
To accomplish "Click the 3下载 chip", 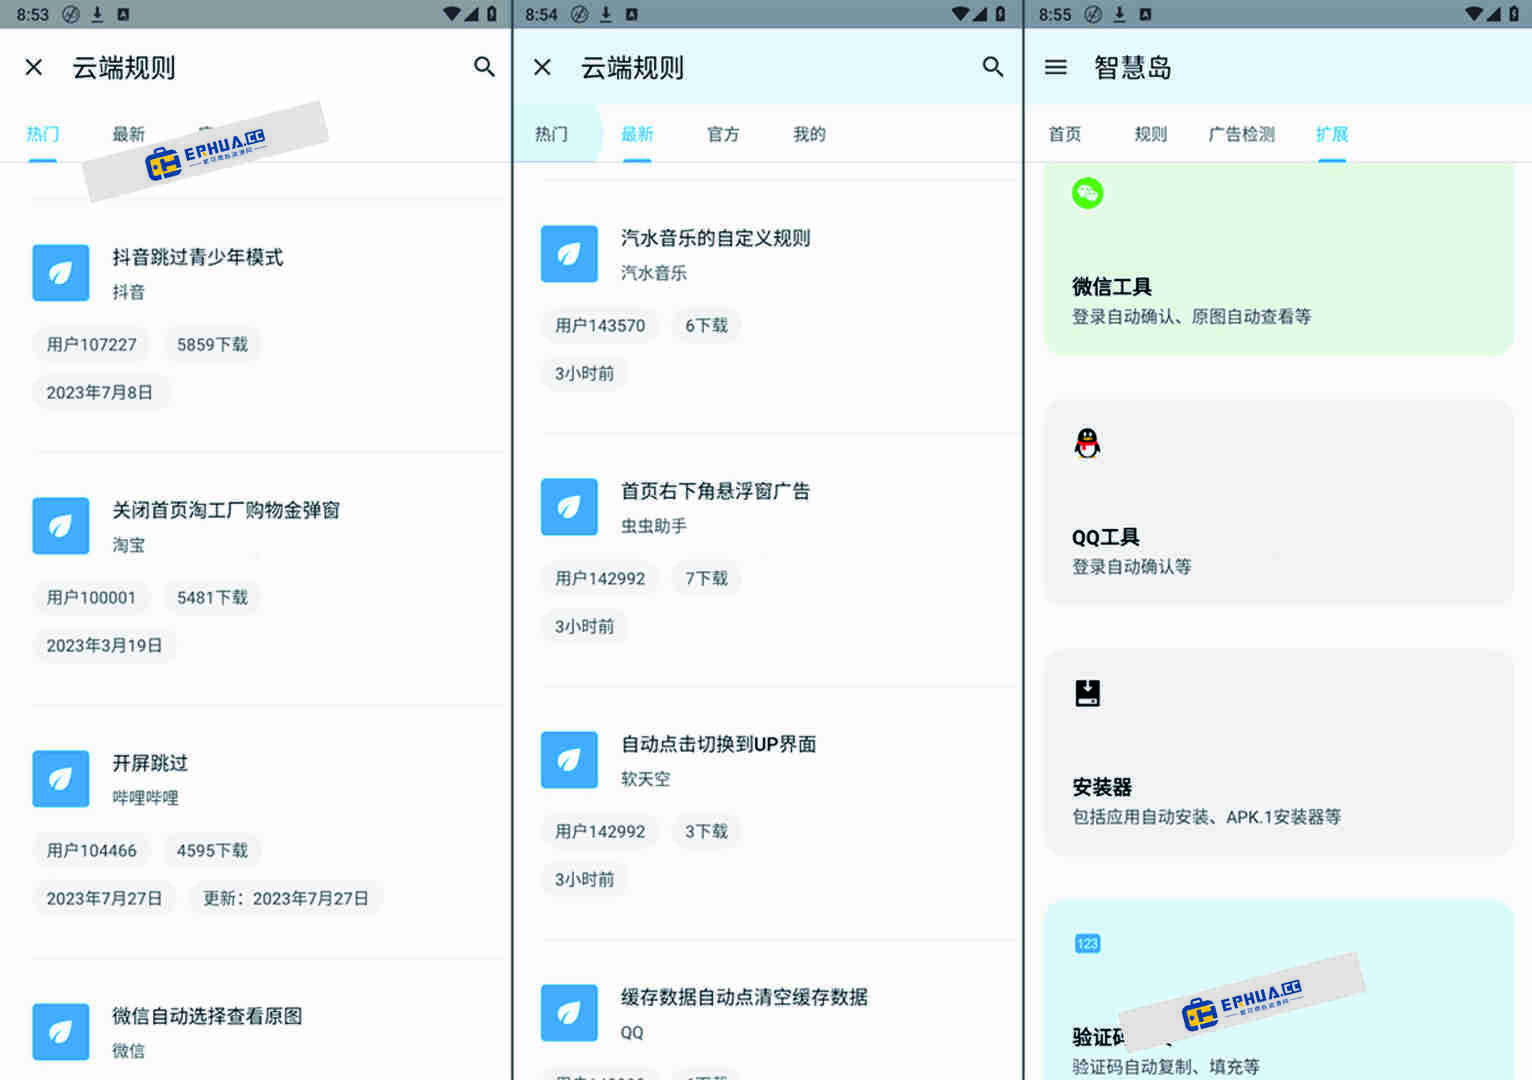I will click(x=706, y=831).
